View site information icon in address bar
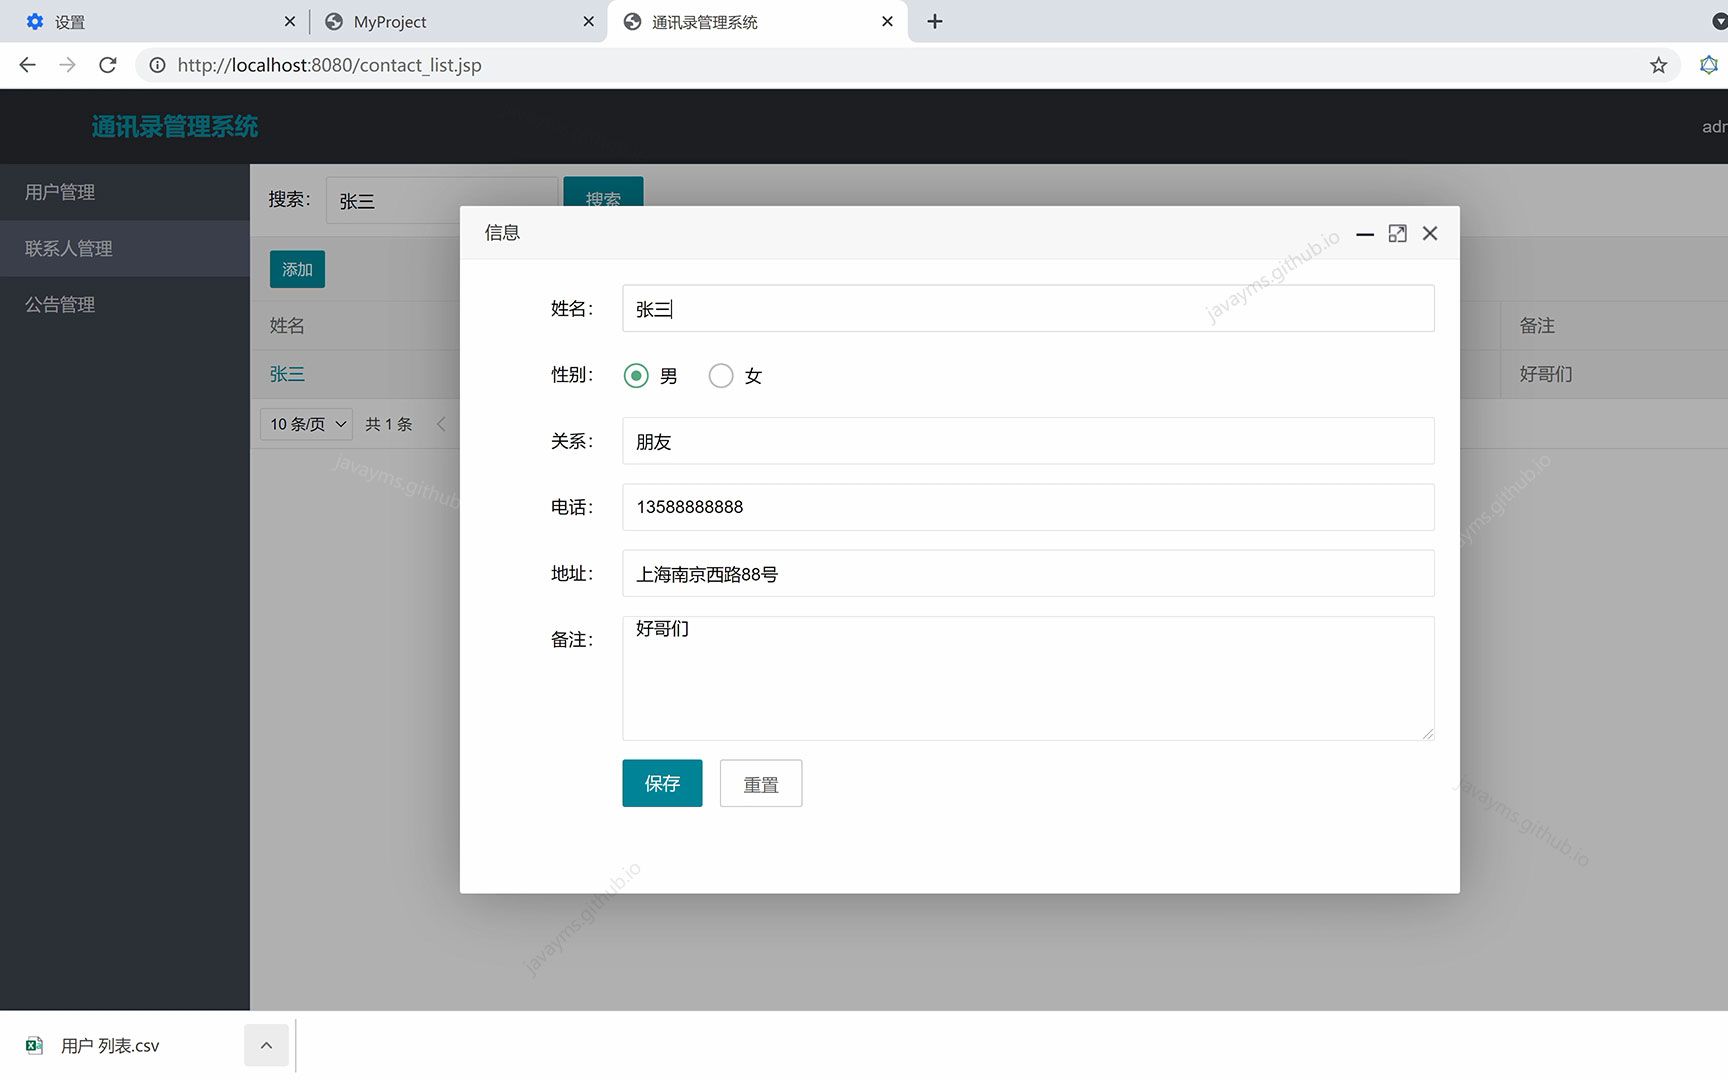1728x1080 pixels. [x=157, y=65]
